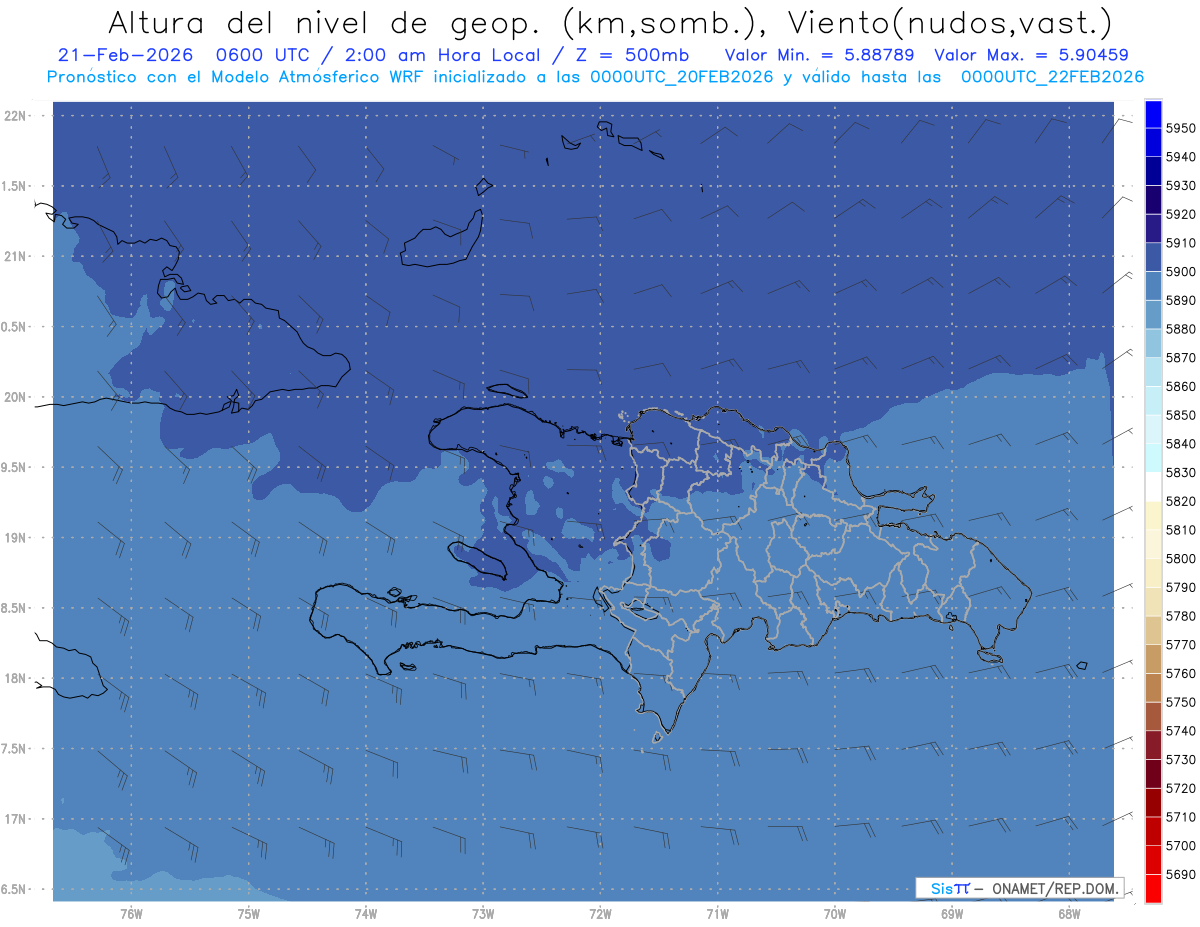Click the 5760 legend value
The width and height of the screenshot is (1200, 927).
point(1180,673)
